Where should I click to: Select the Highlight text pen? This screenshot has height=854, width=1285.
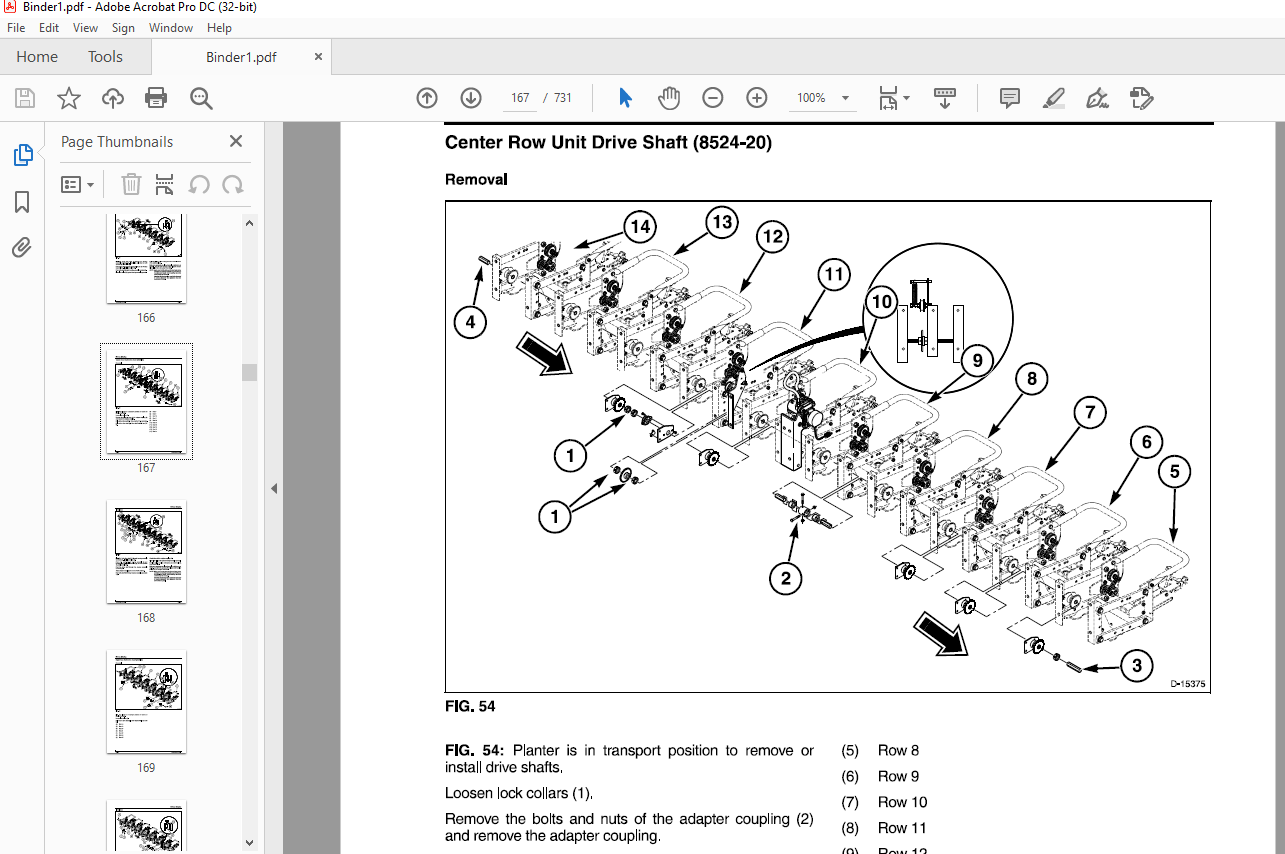point(1054,98)
